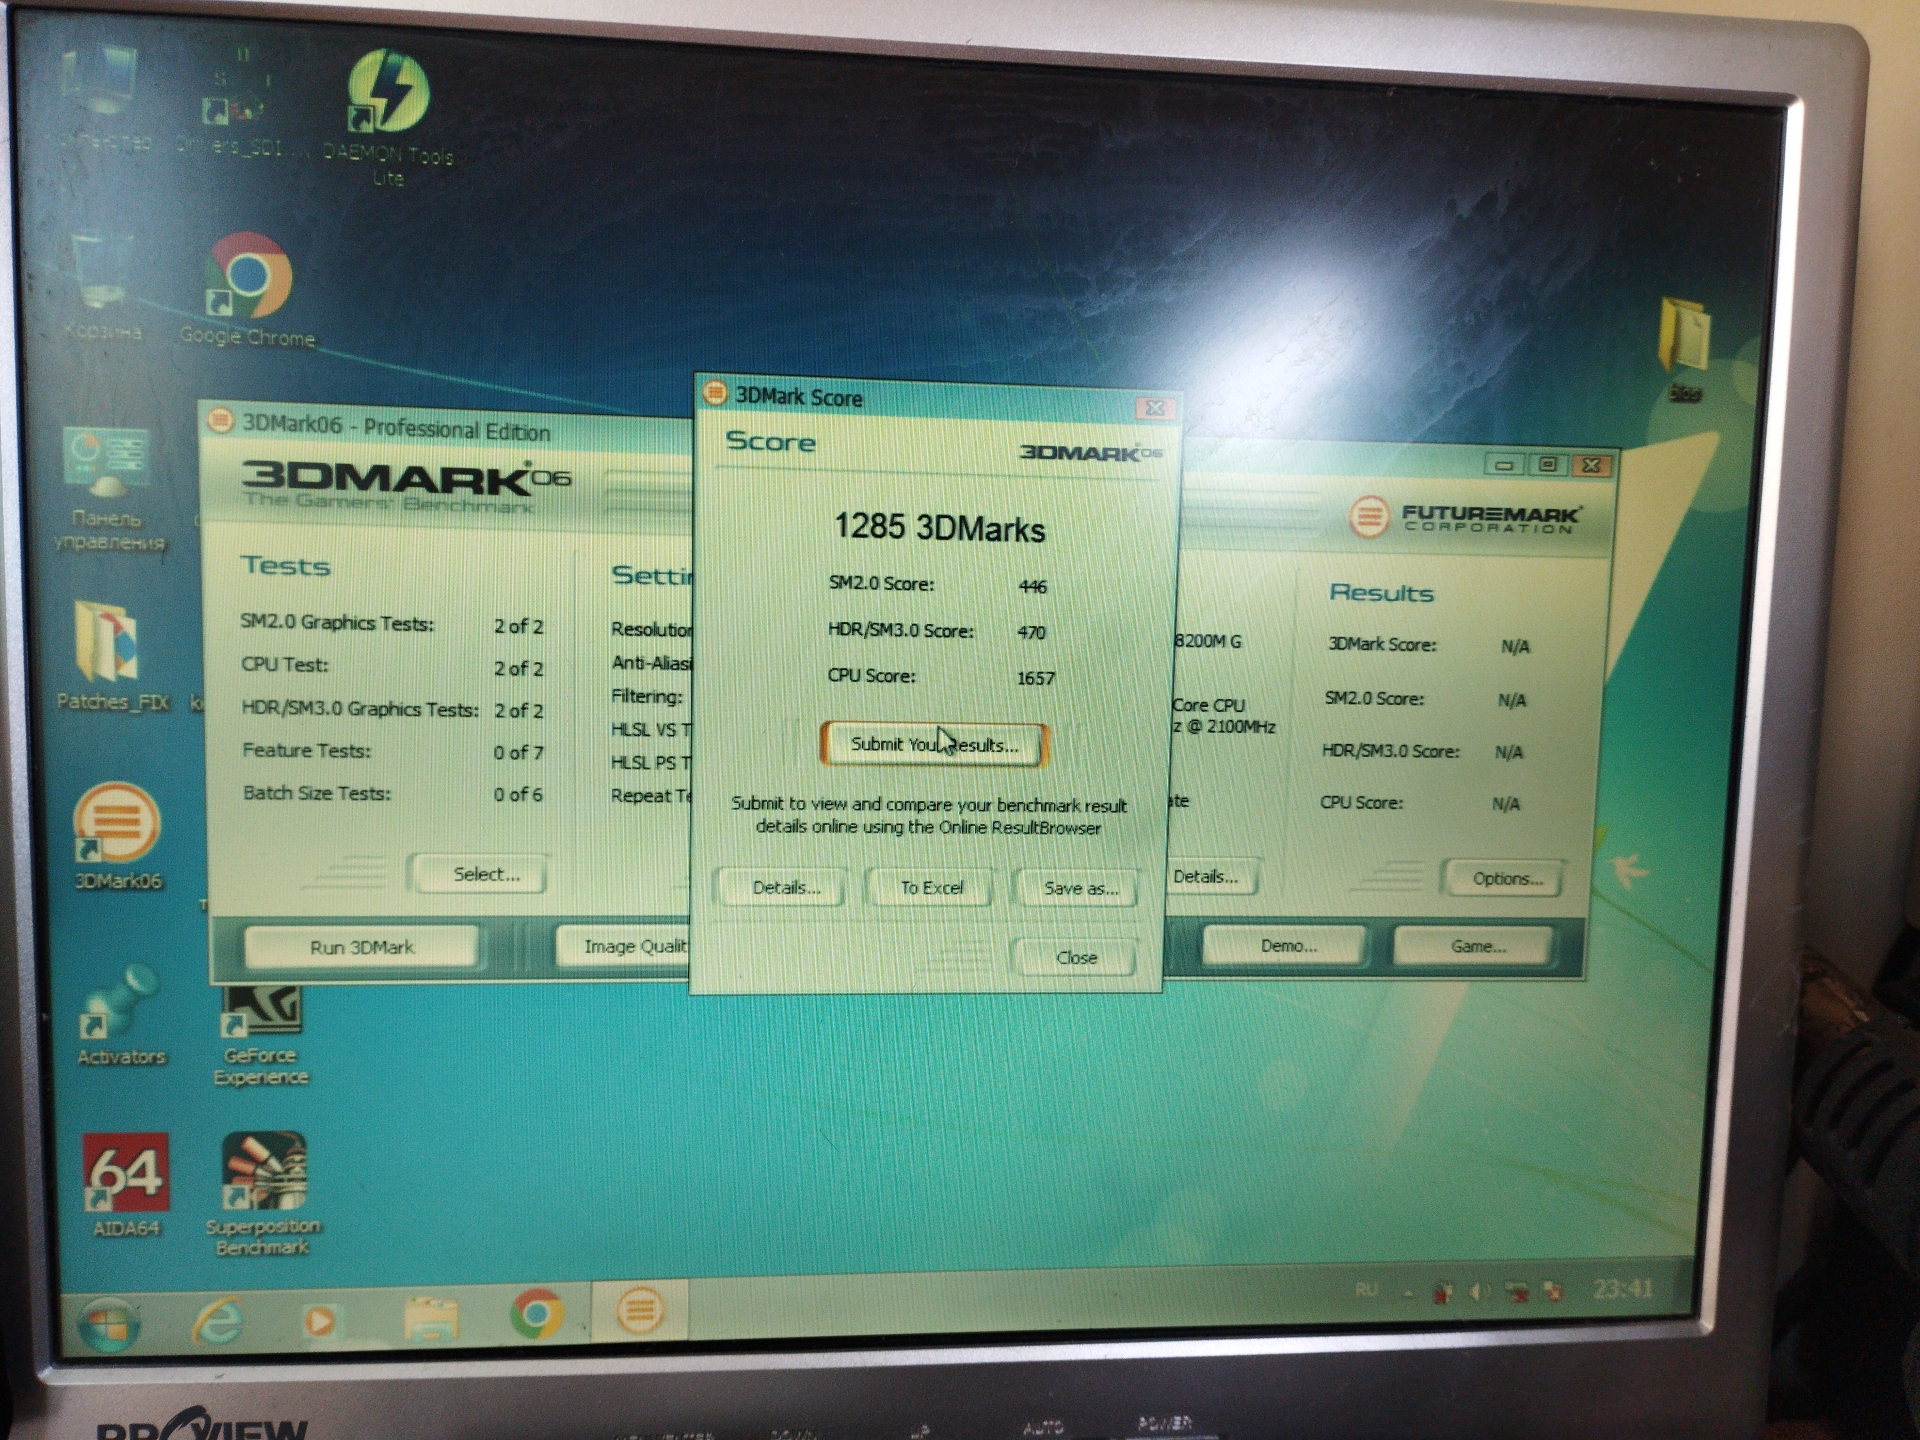This screenshot has height=1440, width=1920.
Task: Click the Demo... button
Action: coord(1285,945)
